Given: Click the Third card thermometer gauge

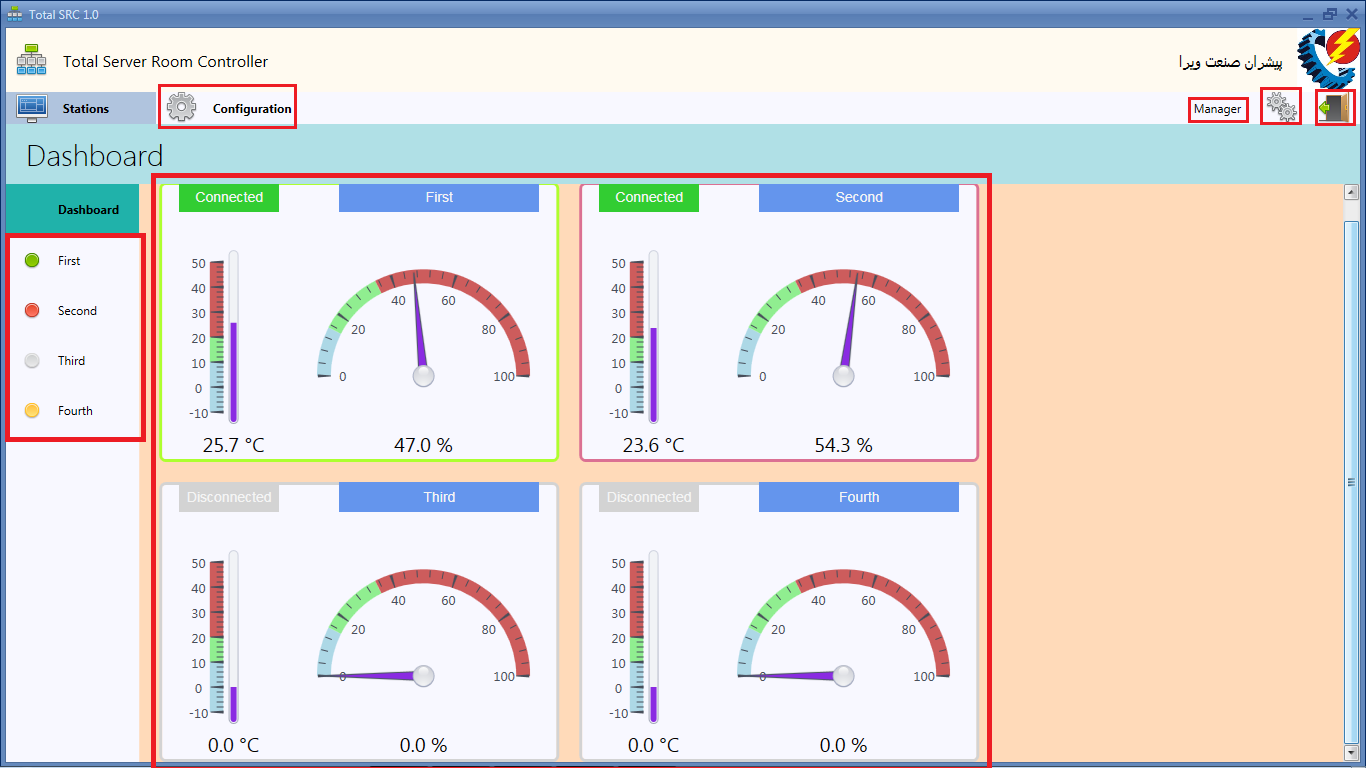Looking at the screenshot, I should point(215,637).
